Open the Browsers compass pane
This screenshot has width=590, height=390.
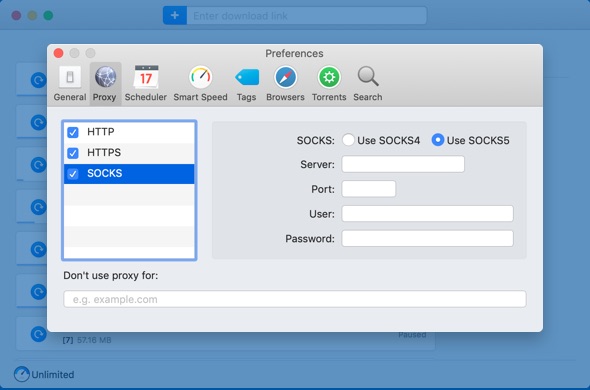(285, 84)
